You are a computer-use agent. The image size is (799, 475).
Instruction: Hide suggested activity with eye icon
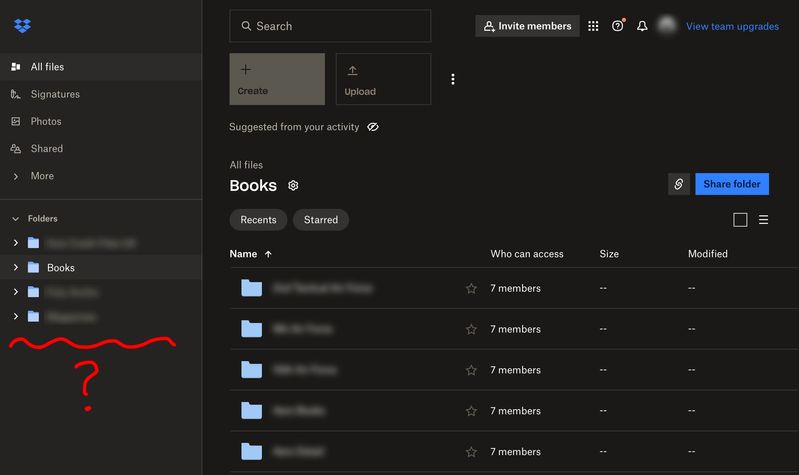(x=372, y=128)
